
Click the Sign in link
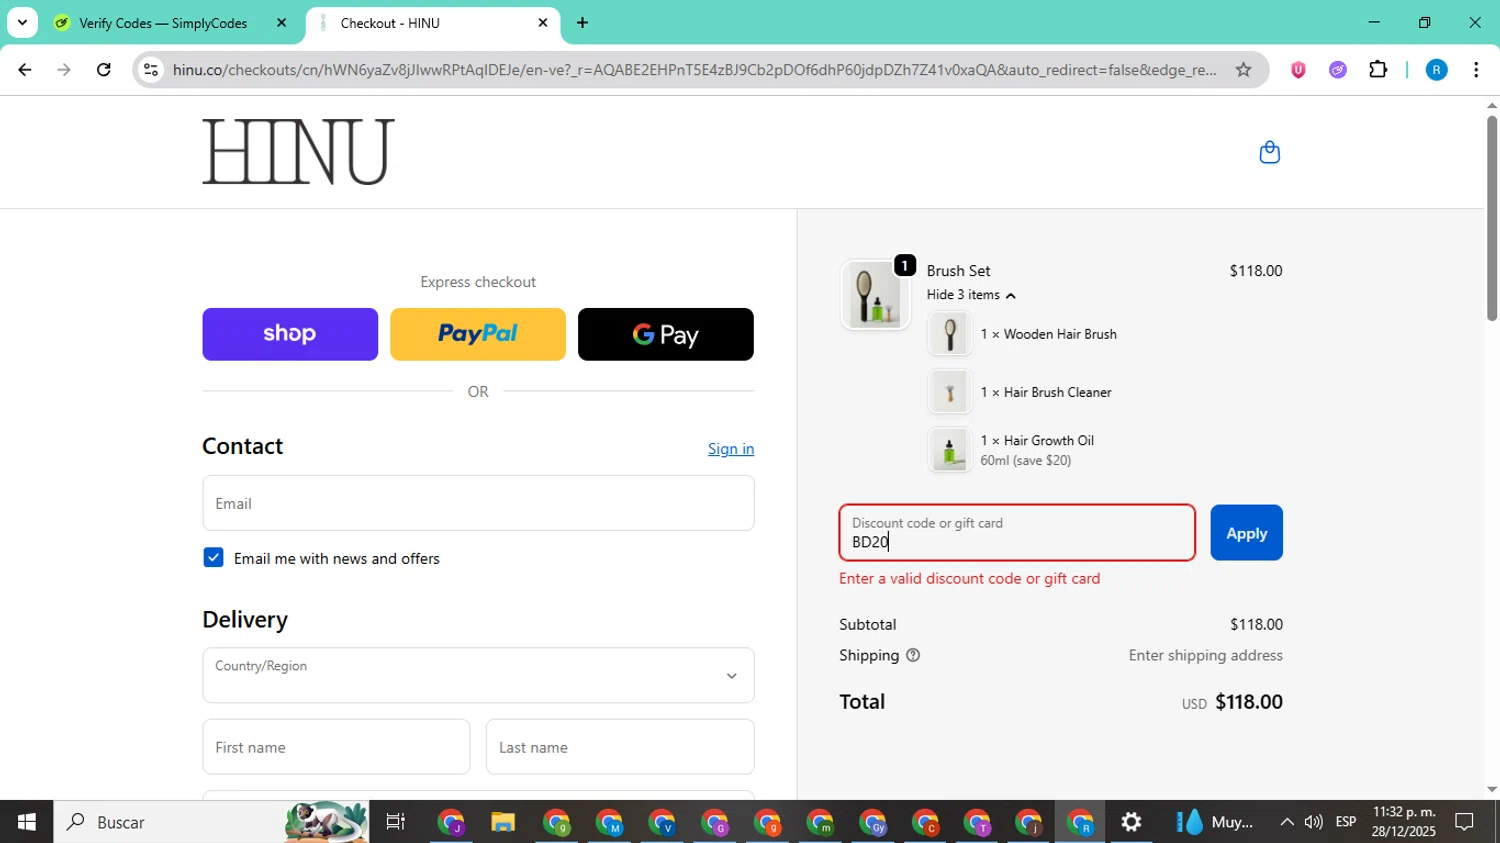coord(731,449)
